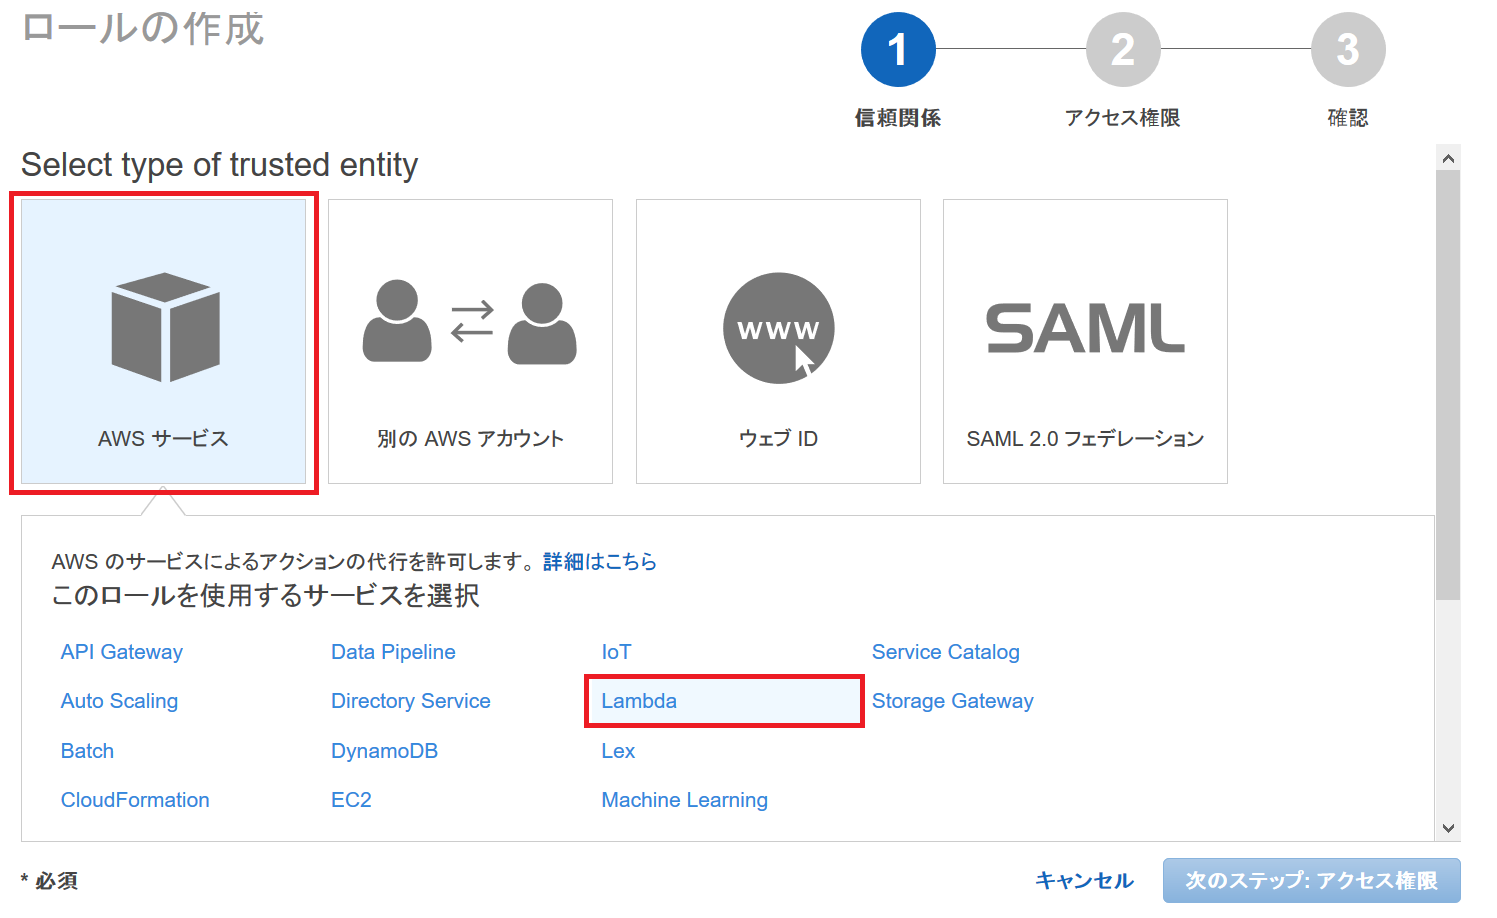This screenshot has height=918, width=1497.
Task: Select Data Pipeline service
Action: [393, 652]
